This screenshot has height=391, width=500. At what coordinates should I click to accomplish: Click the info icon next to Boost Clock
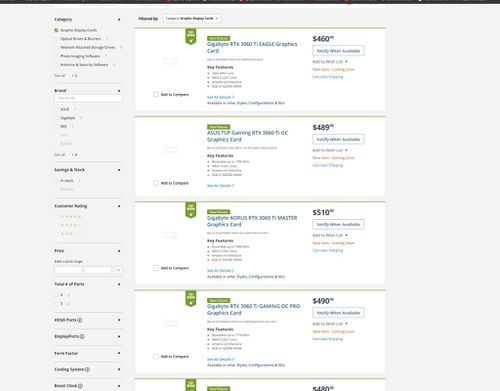[80, 386]
